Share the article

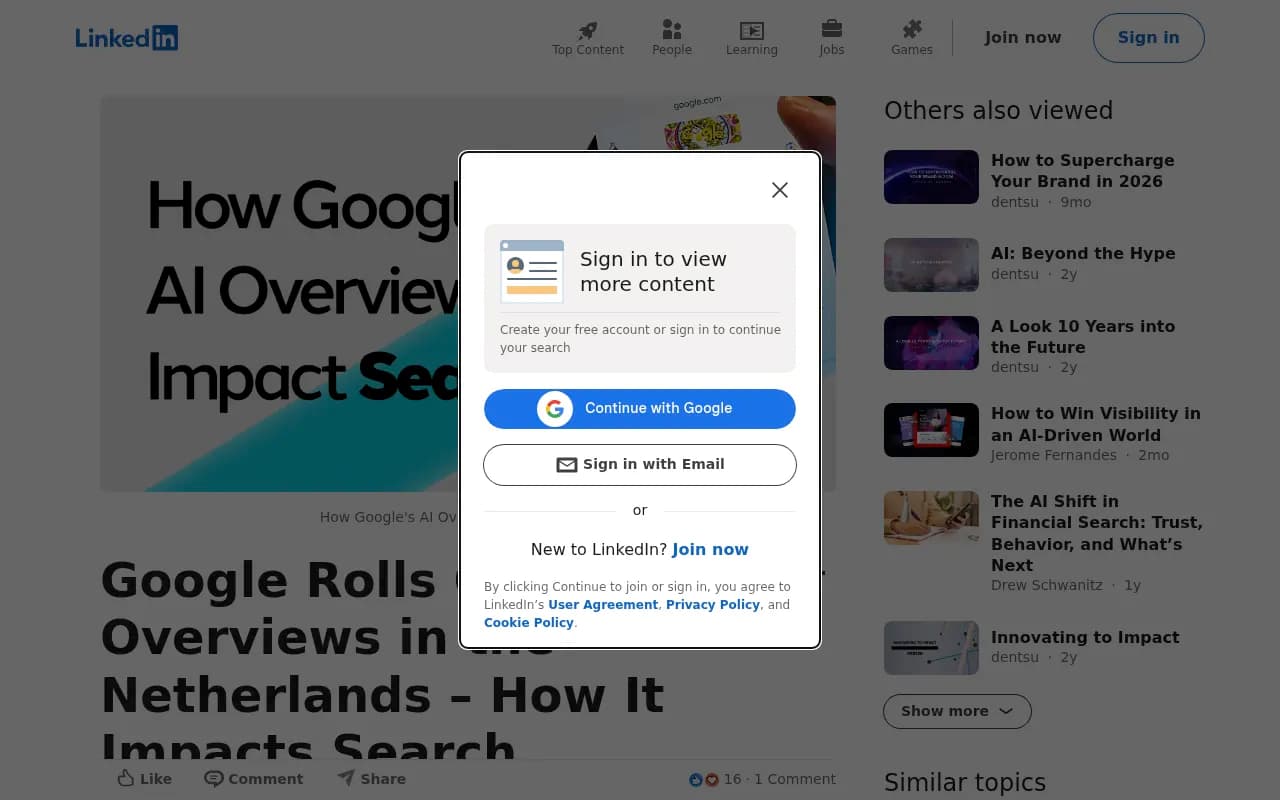[x=371, y=779]
